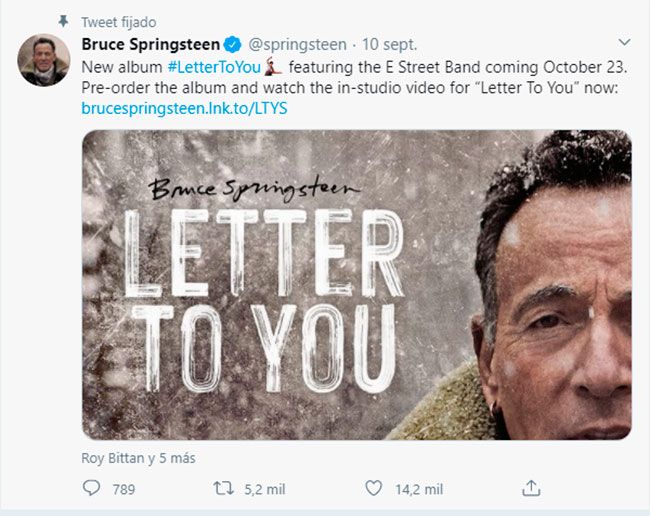Open the tweet's 10 sept. timestamp
The image size is (650, 516).
point(390,45)
